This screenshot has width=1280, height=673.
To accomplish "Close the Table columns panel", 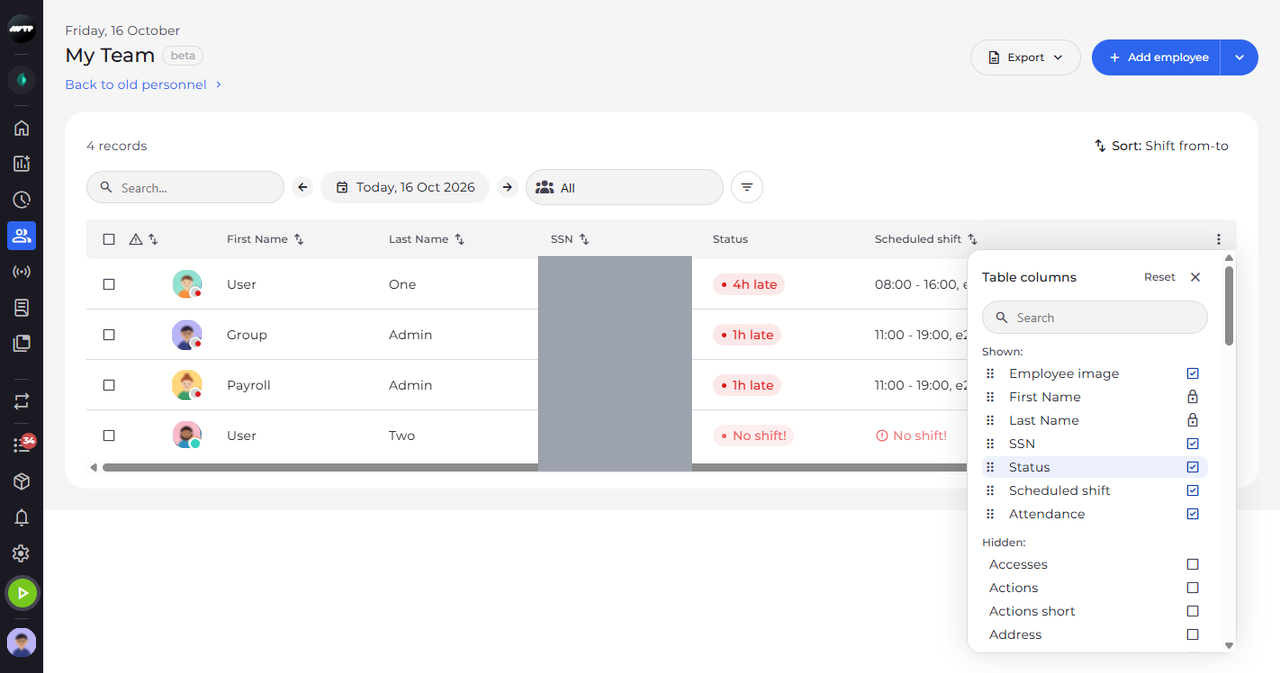I will coord(1195,277).
